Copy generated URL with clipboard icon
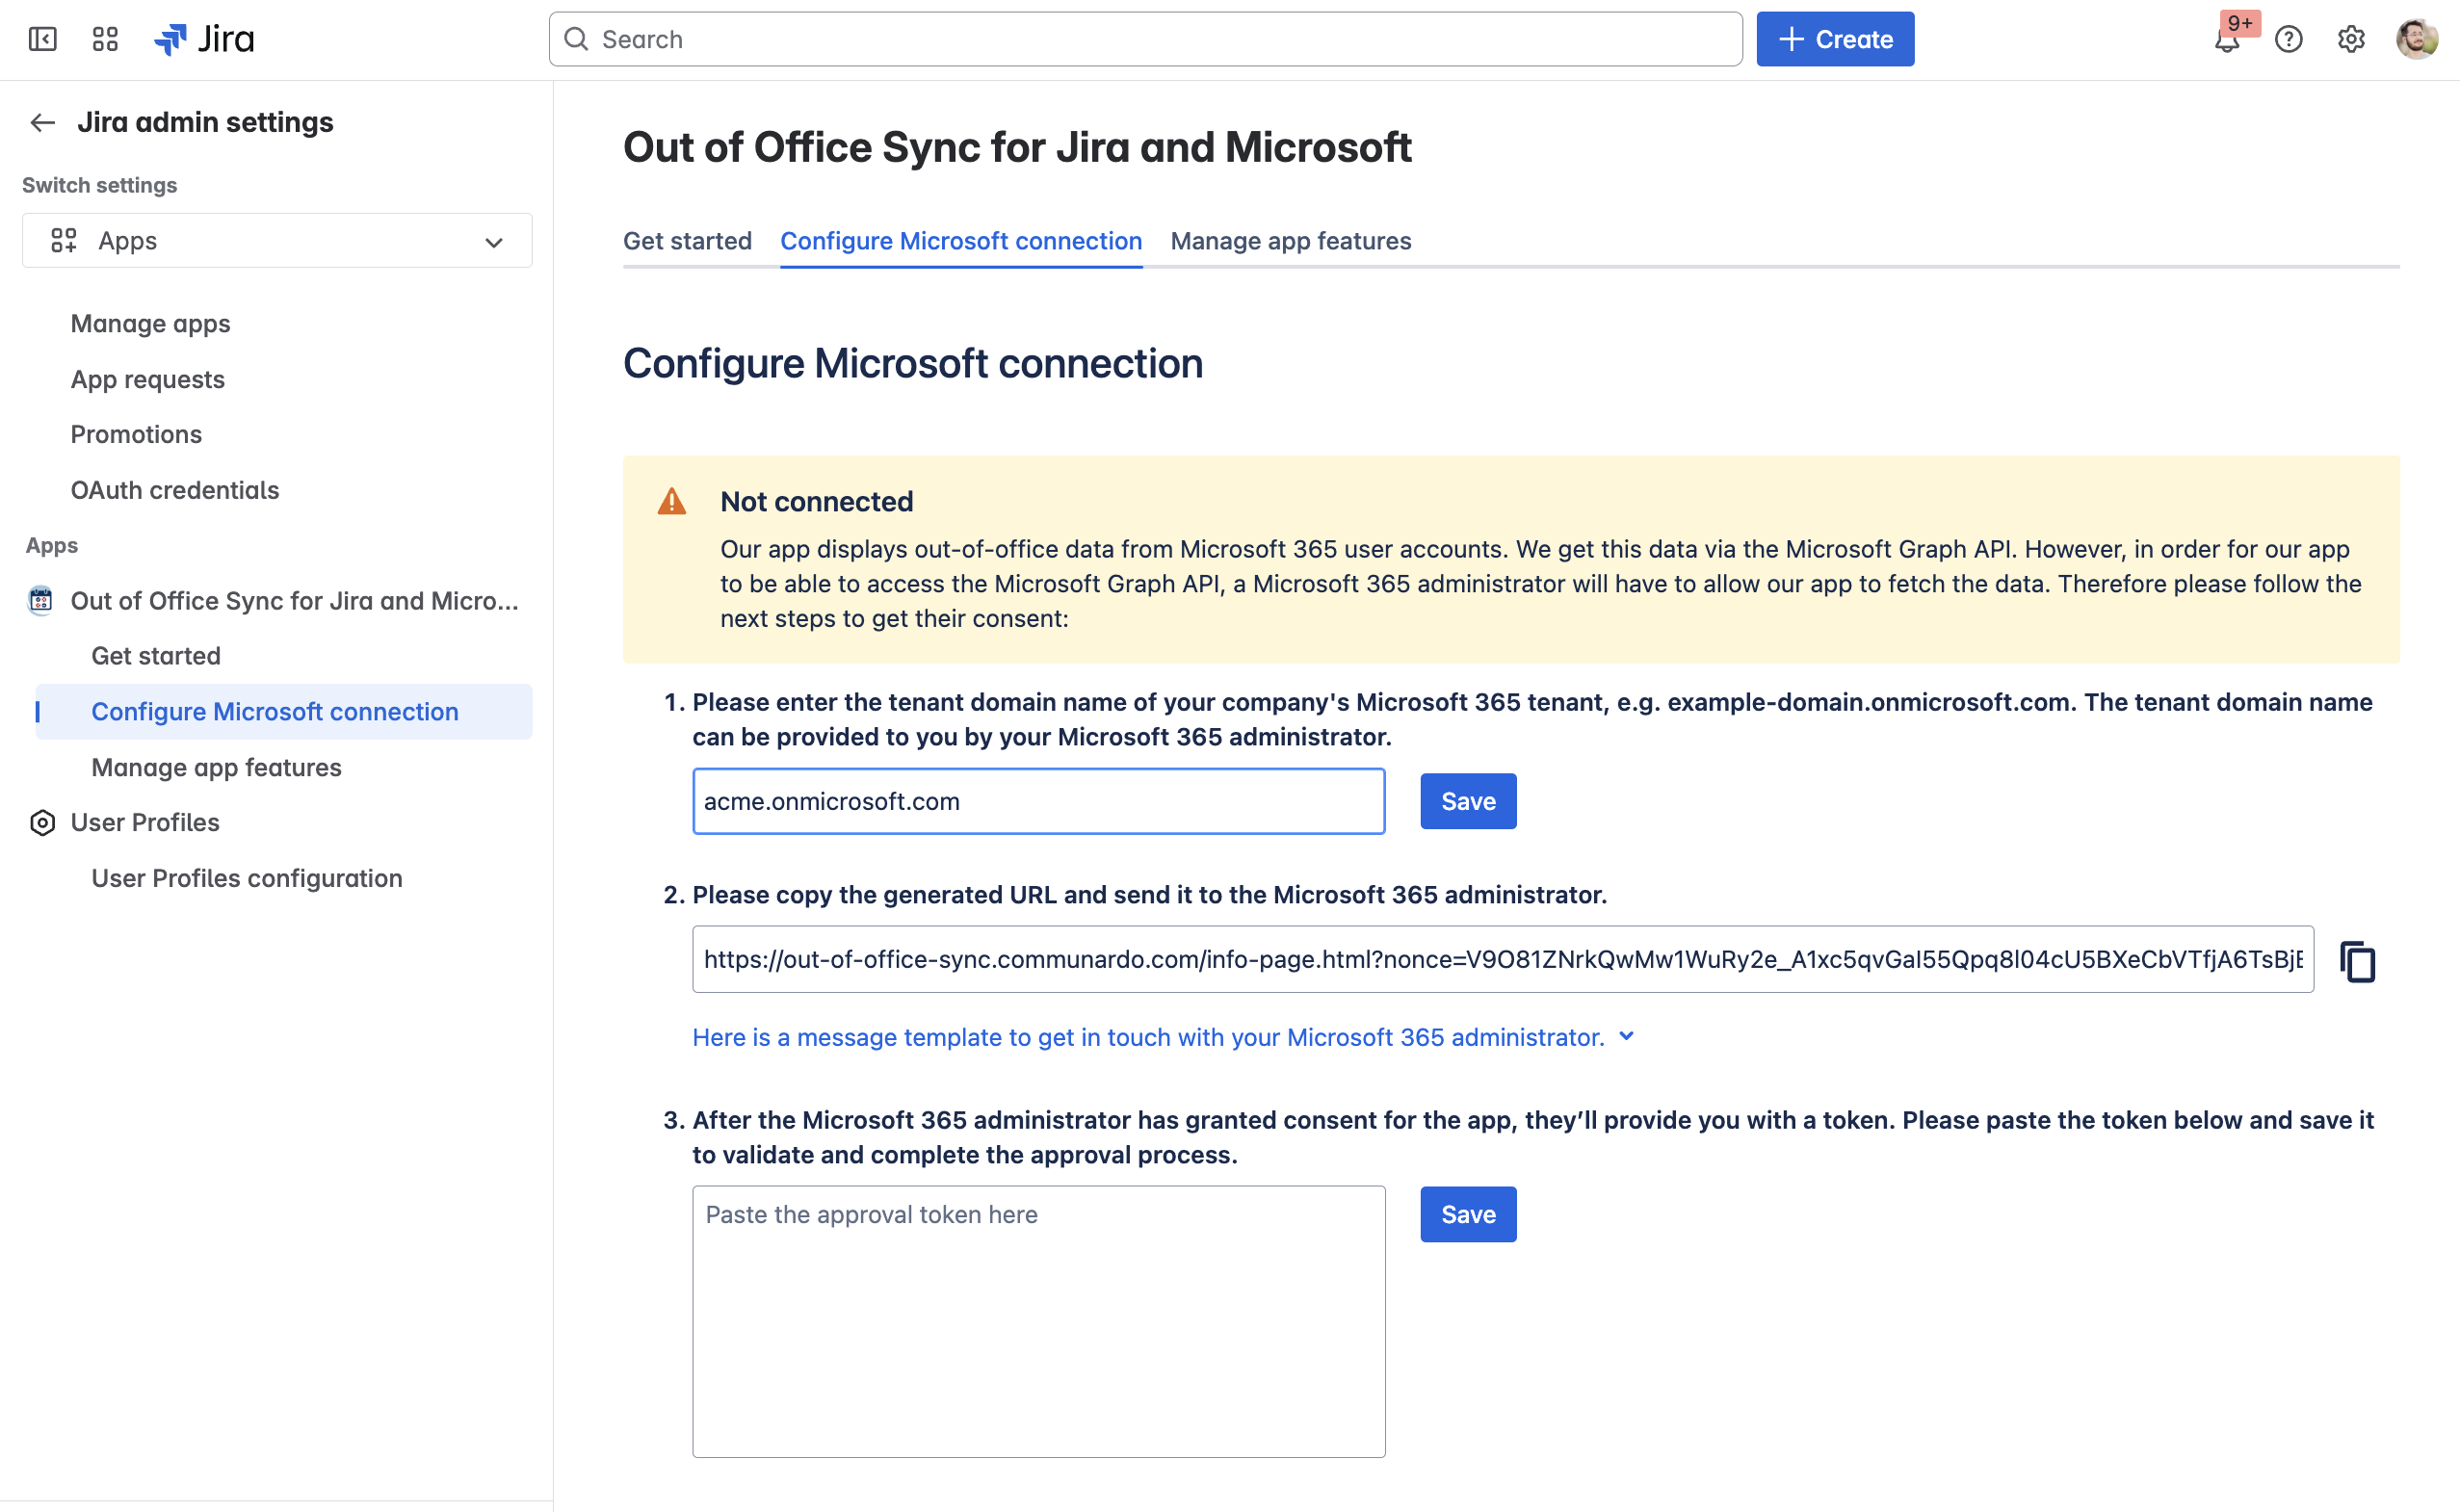Screen dimensions: 2460x1512 pos(2357,961)
